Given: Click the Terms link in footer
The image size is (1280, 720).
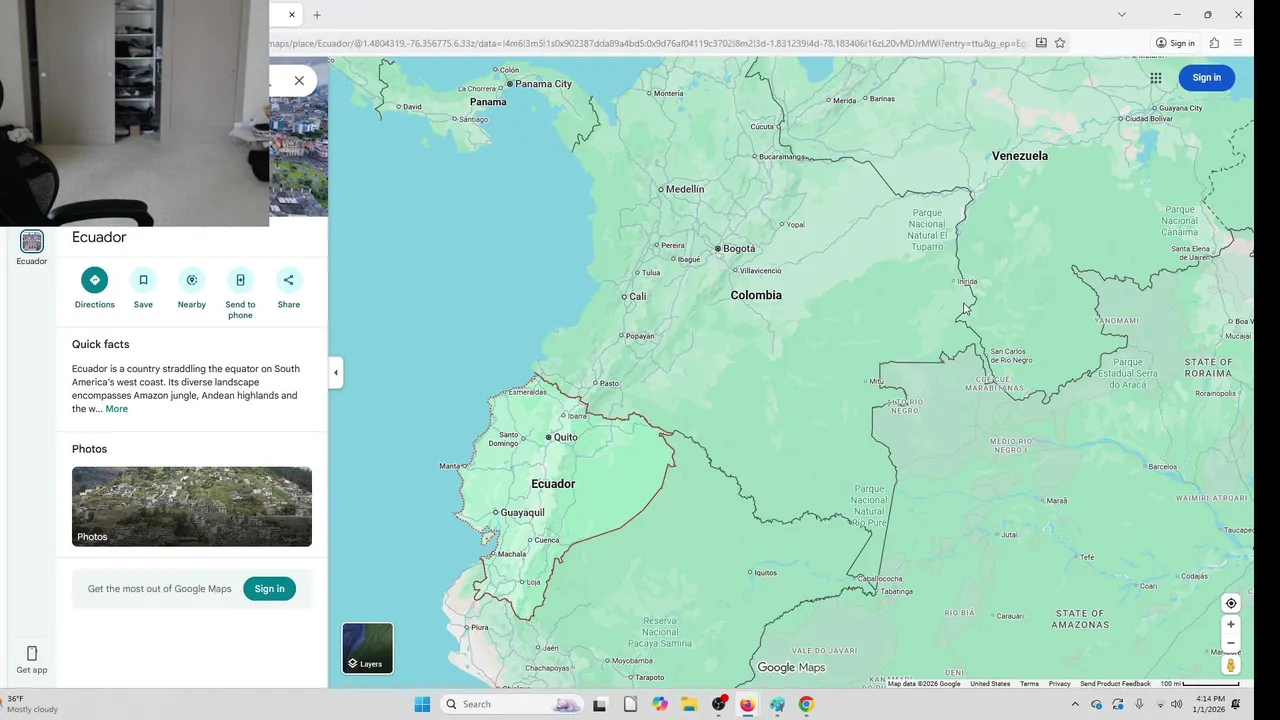Looking at the screenshot, I should click(1029, 684).
